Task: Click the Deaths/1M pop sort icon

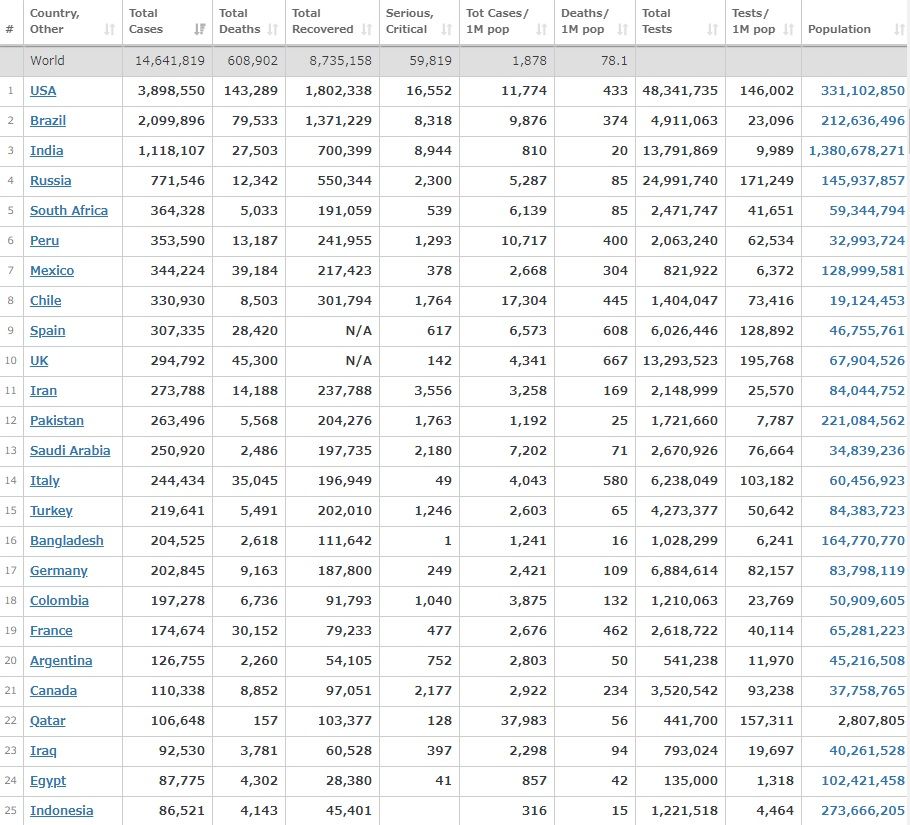Action: click(623, 30)
